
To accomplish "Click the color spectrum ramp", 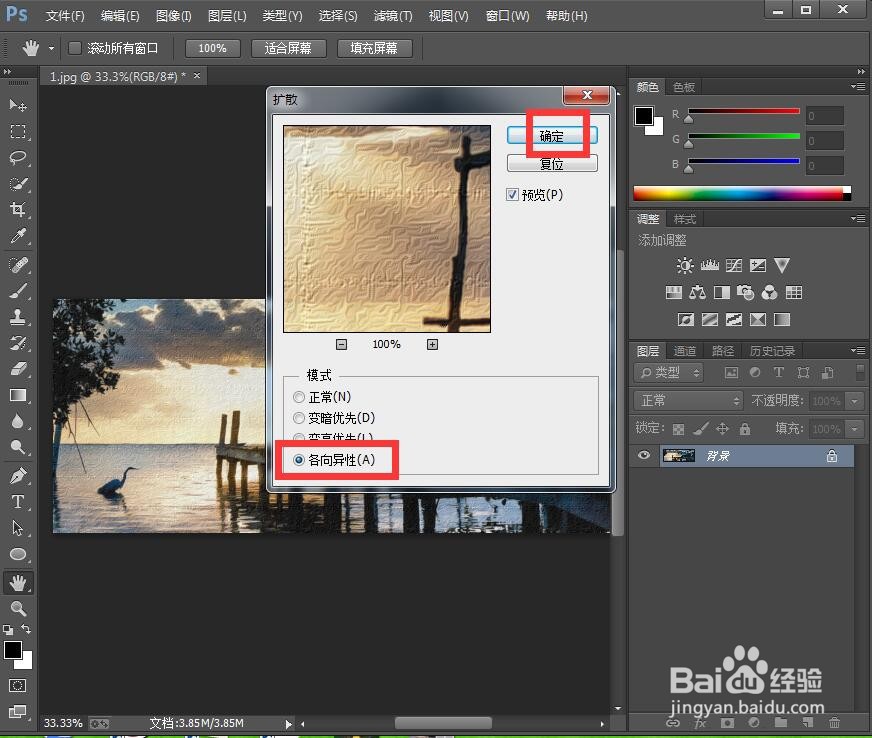I will tap(742, 194).
